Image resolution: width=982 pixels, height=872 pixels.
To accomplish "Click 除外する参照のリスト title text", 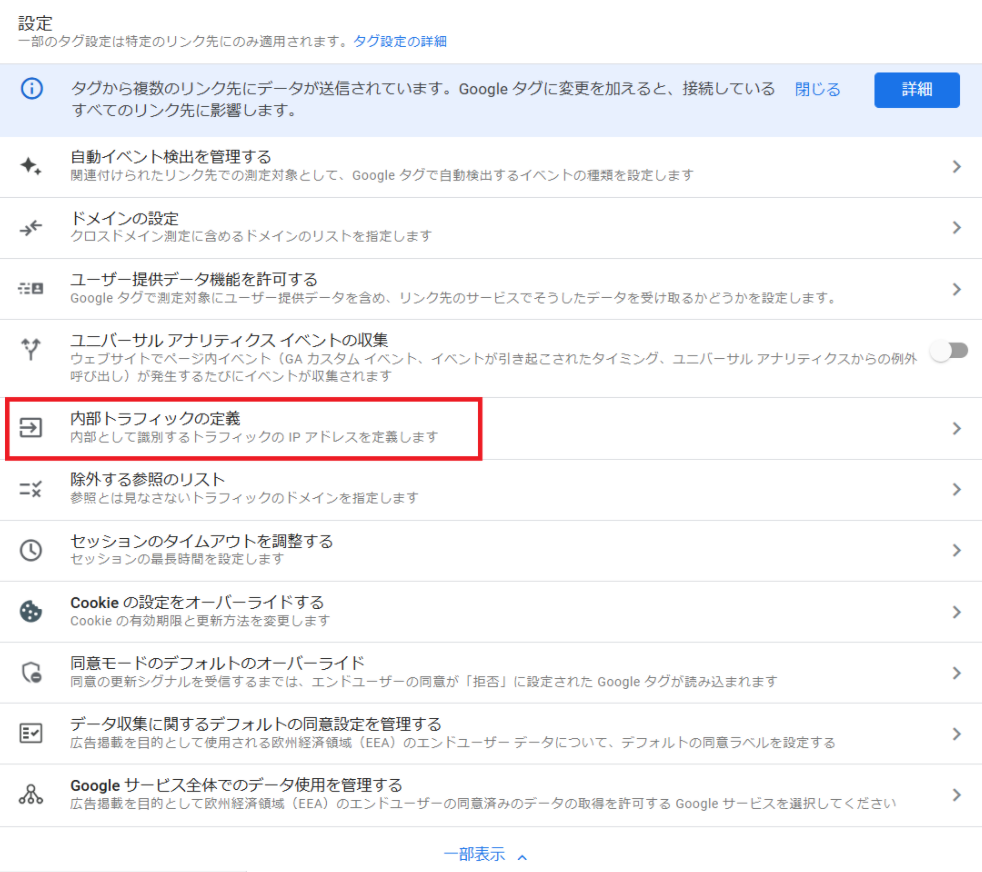I will click(148, 479).
